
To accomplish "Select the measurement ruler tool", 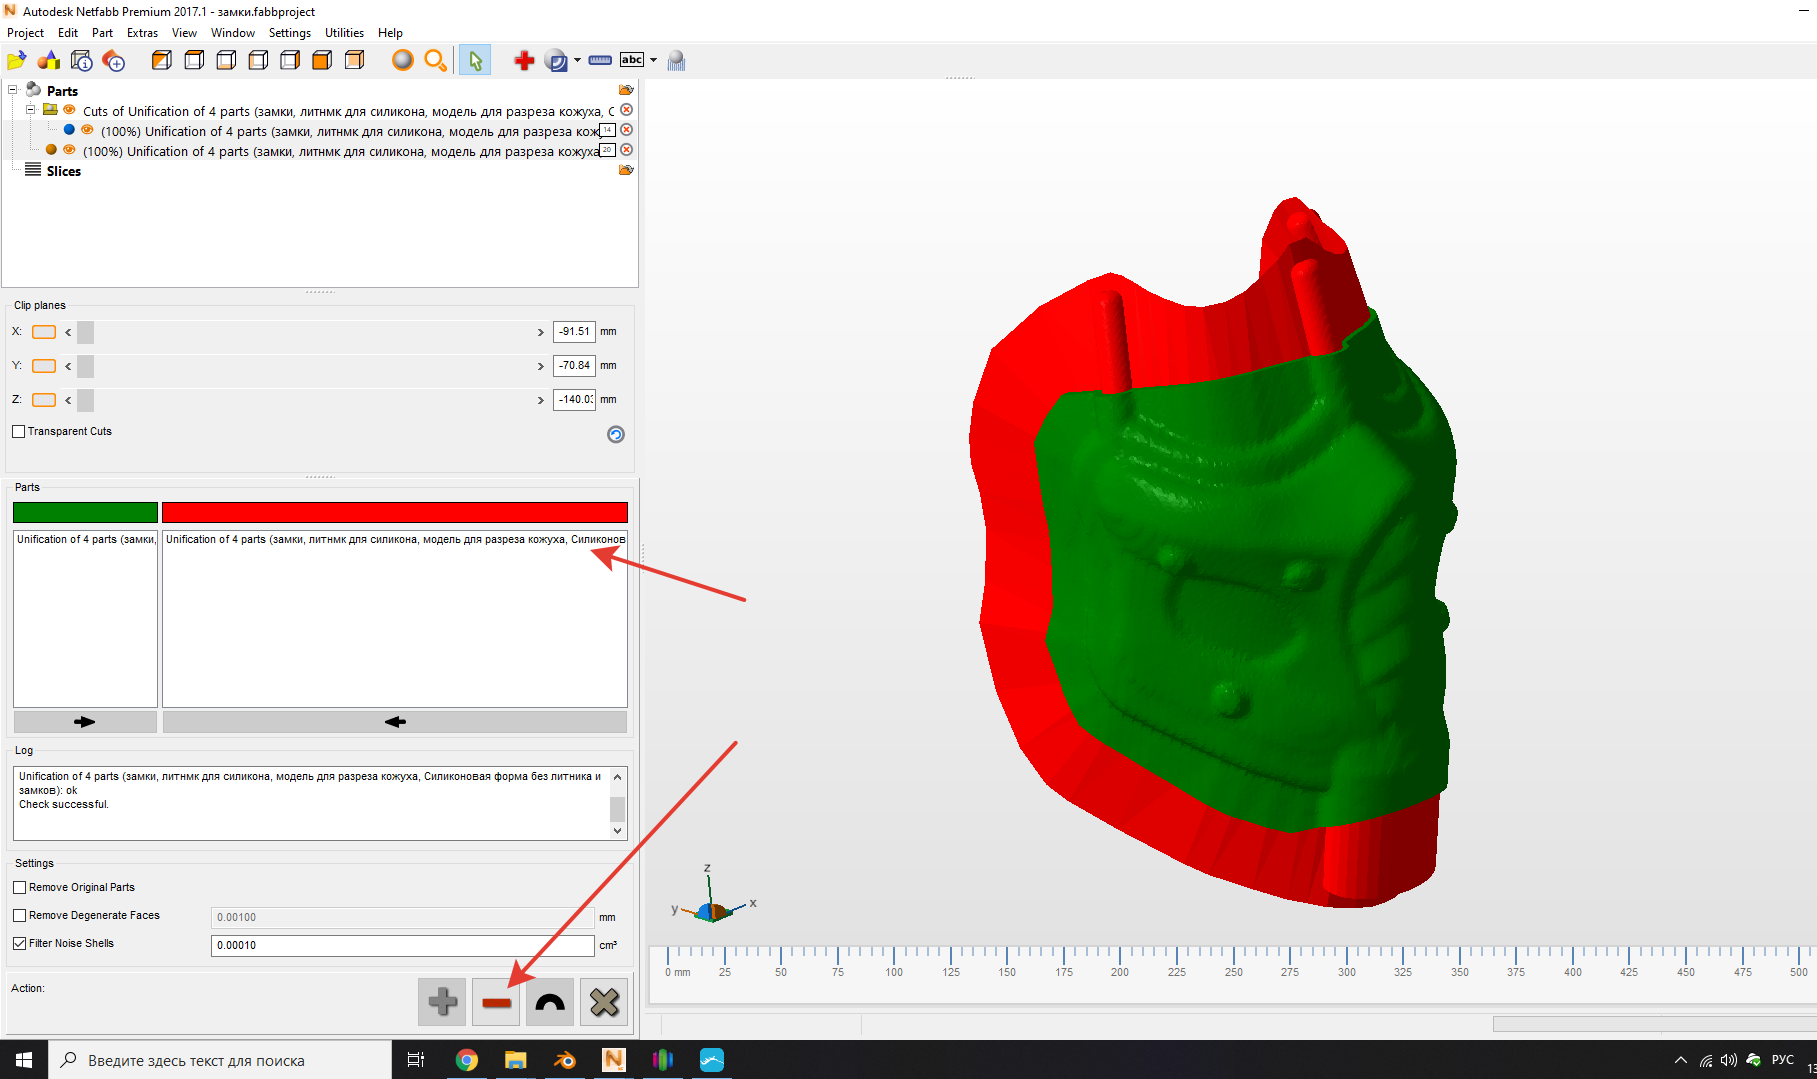I will click(x=599, y=60).
